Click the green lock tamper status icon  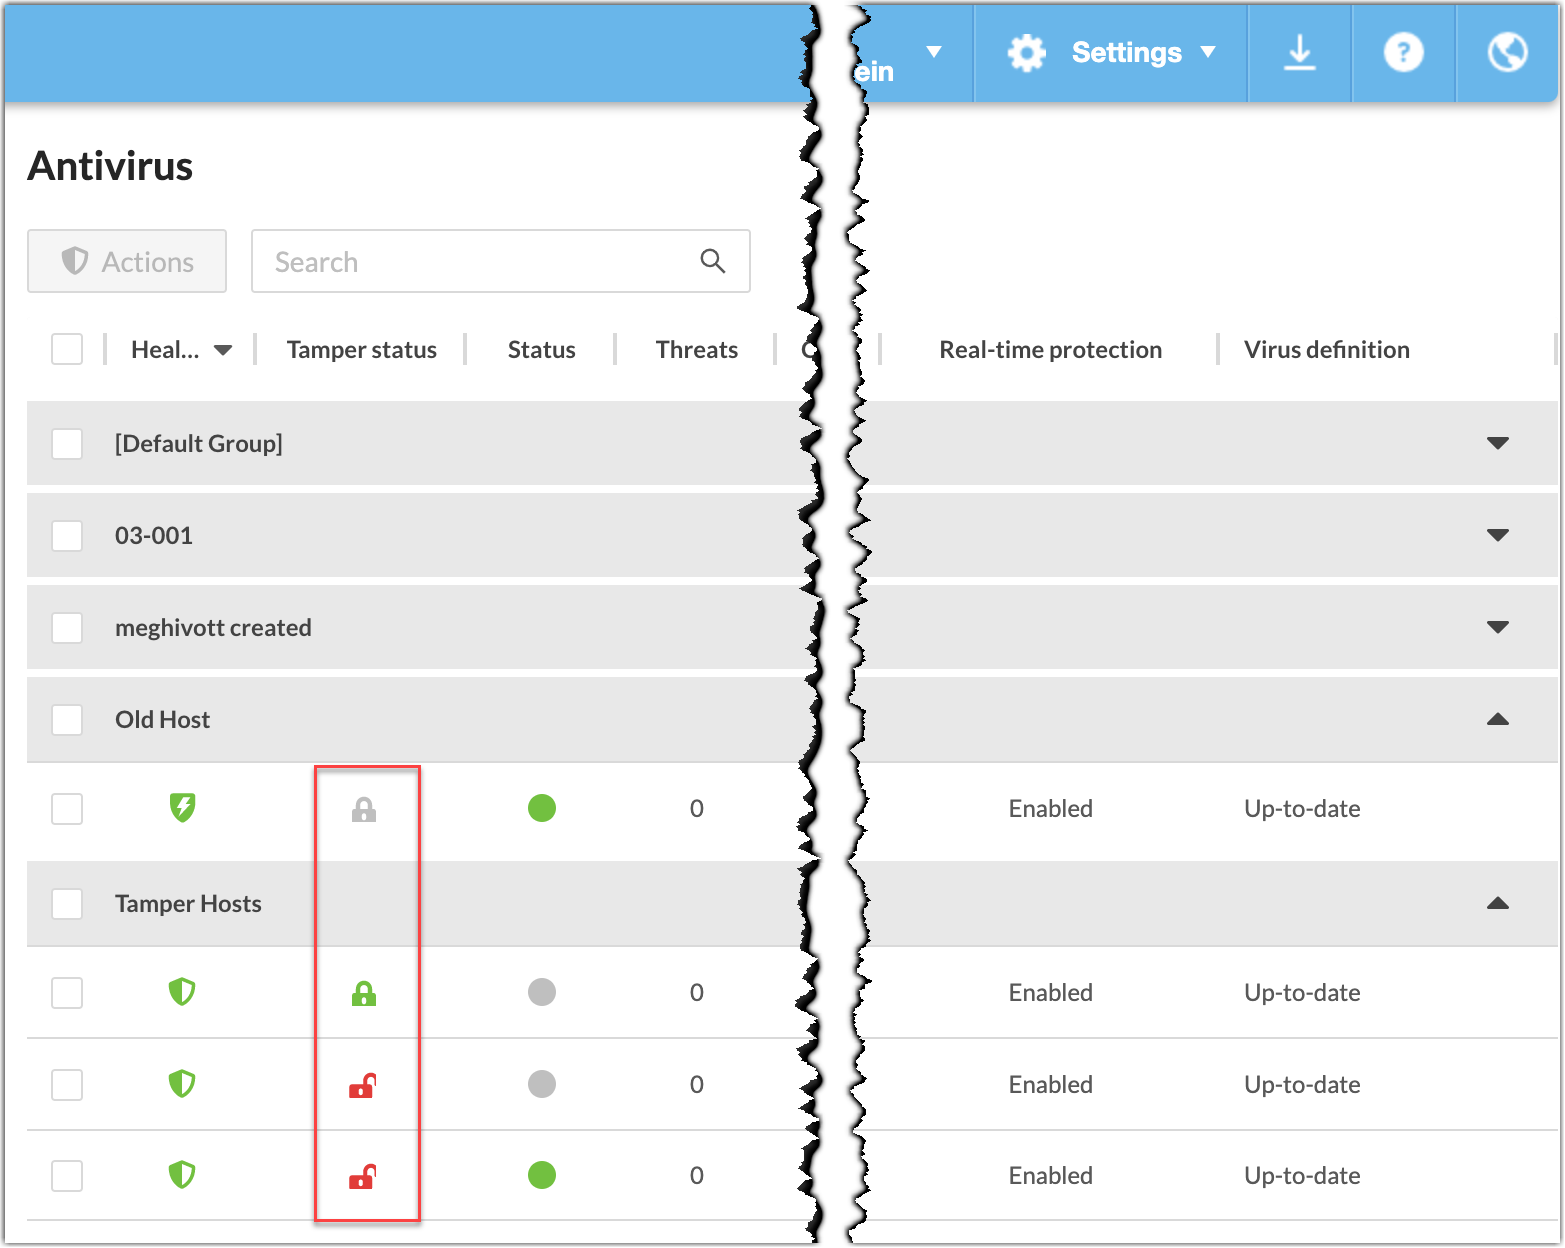(364, 993)
